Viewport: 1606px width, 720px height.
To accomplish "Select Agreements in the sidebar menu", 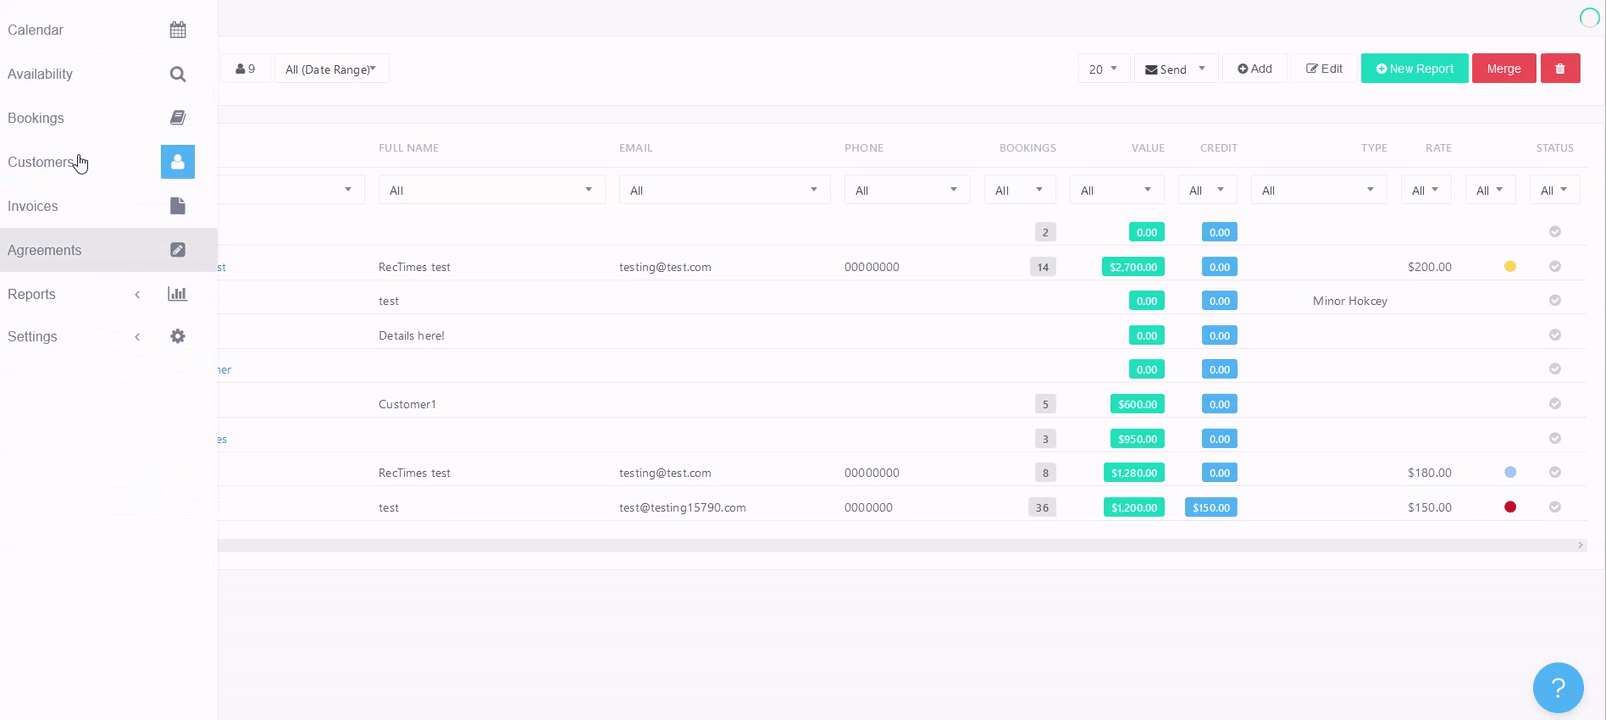I will 45,250.
